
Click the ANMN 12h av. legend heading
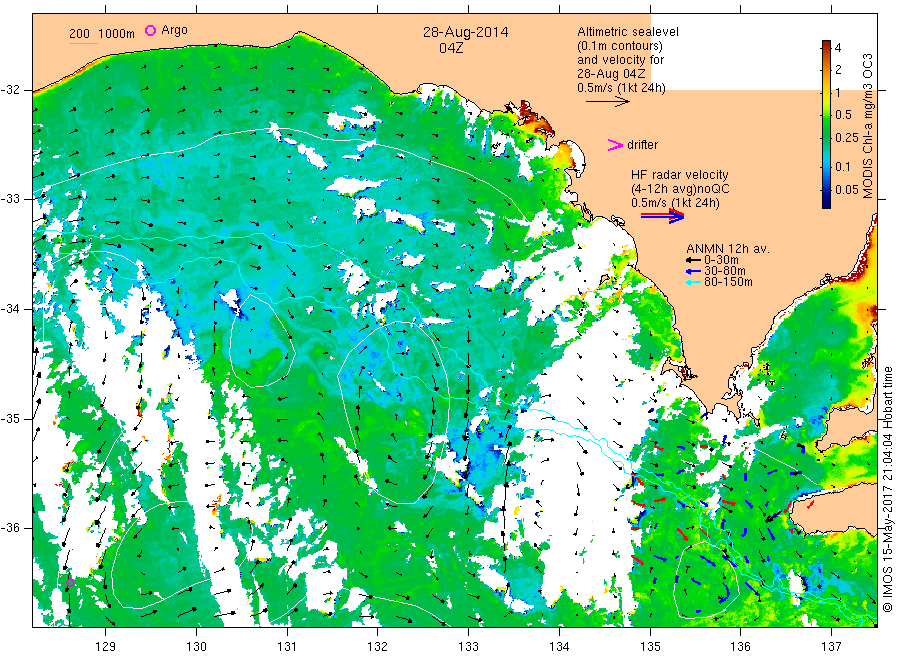pos(728,249)
